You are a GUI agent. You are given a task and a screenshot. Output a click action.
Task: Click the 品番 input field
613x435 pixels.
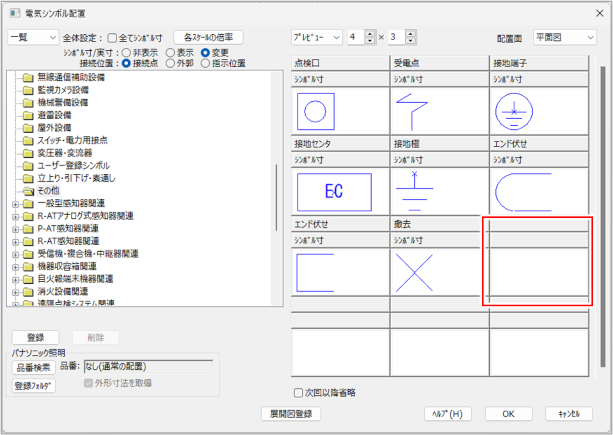(x=148, y=366)
